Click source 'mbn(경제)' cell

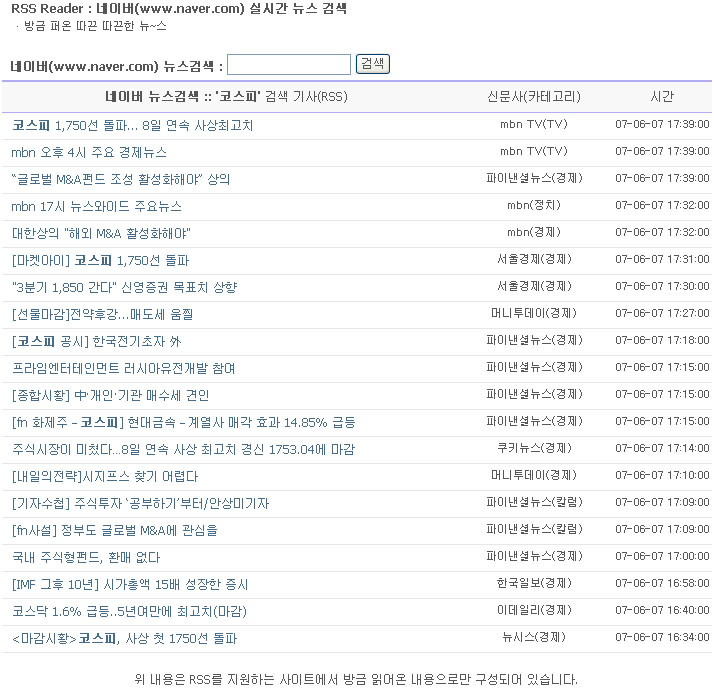pos(534,232)
